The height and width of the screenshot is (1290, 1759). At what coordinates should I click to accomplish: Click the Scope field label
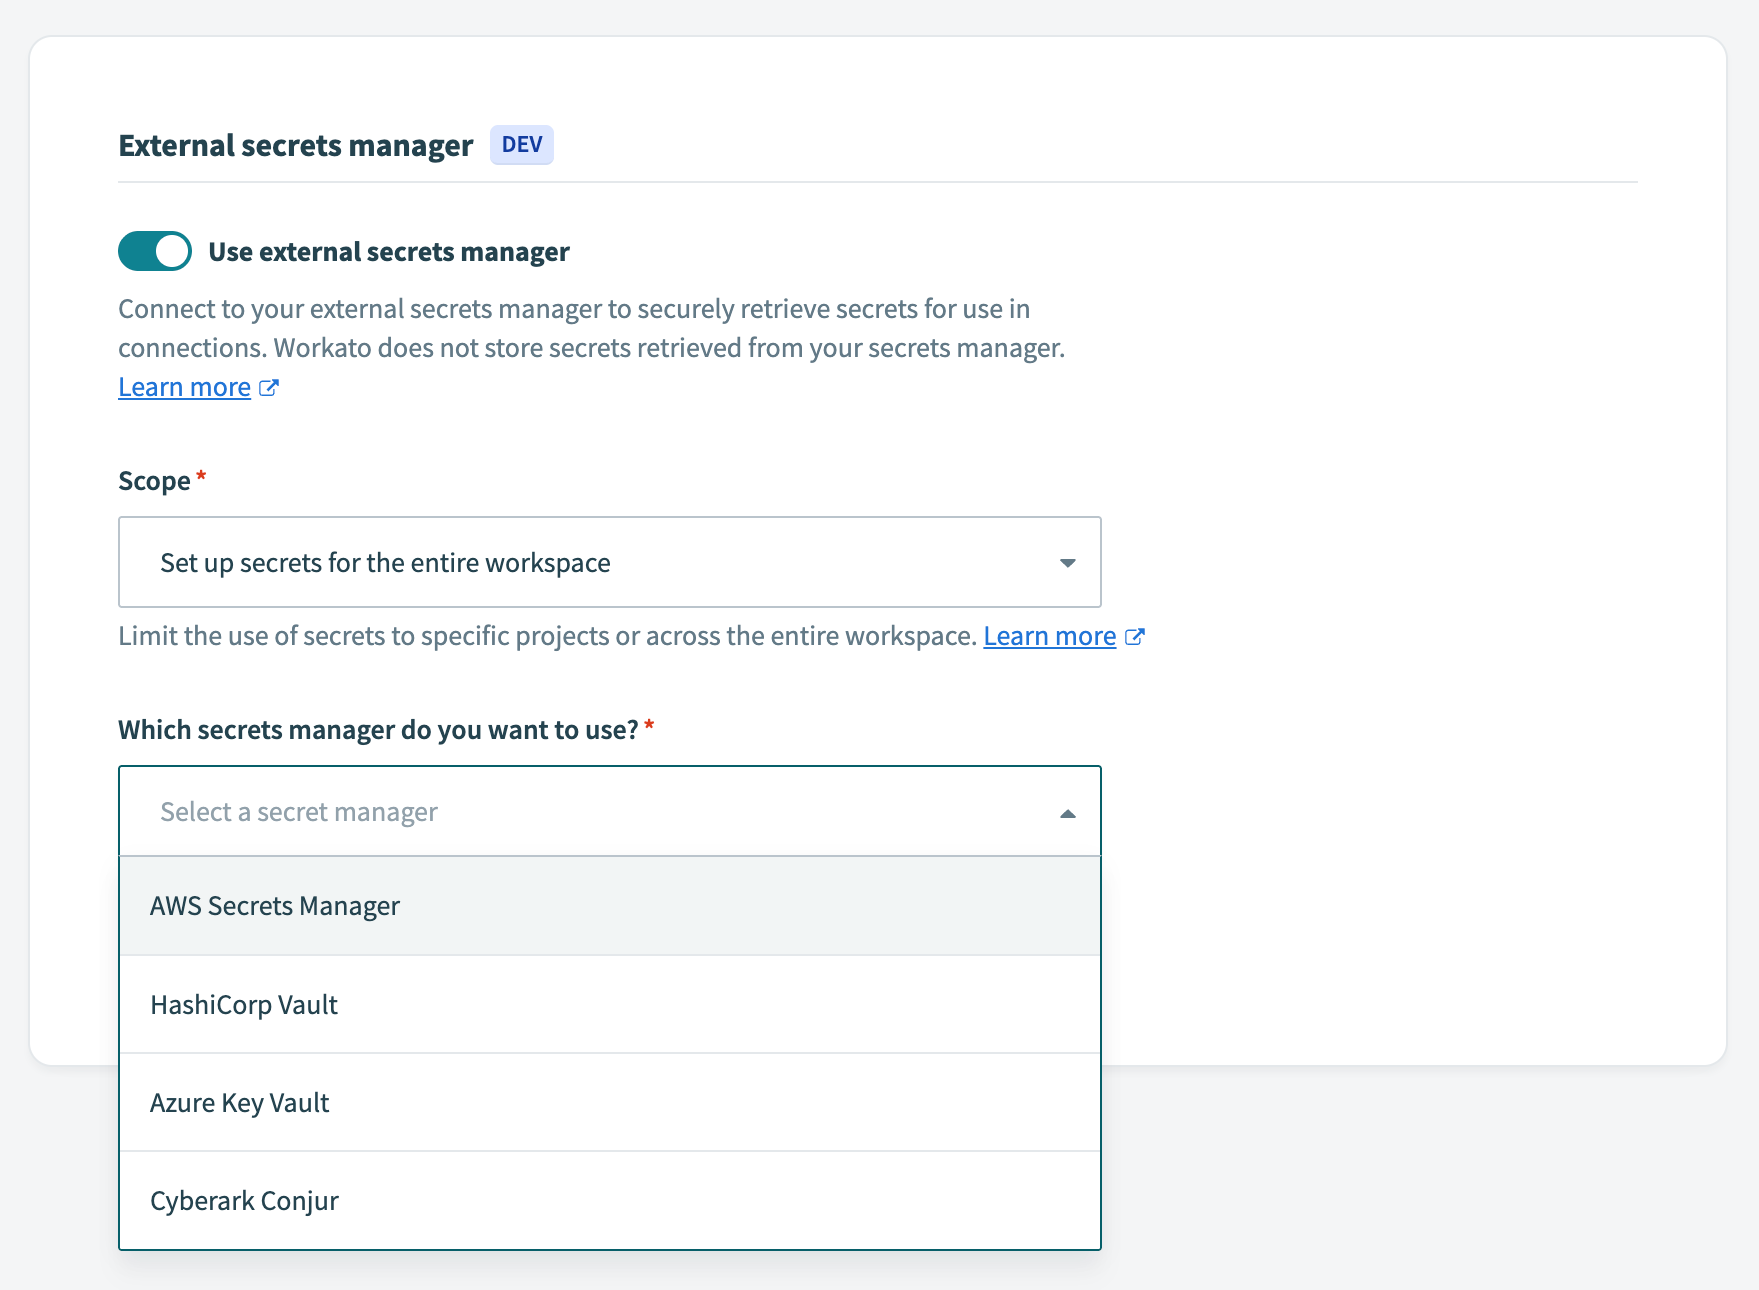[154, 481]
